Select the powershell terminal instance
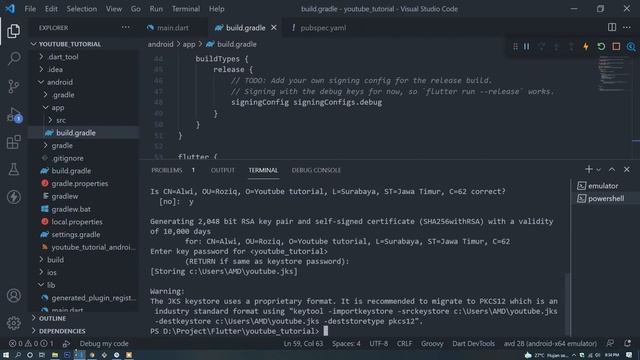The height and width of the screenshot is (360, 640). [605, 198]
